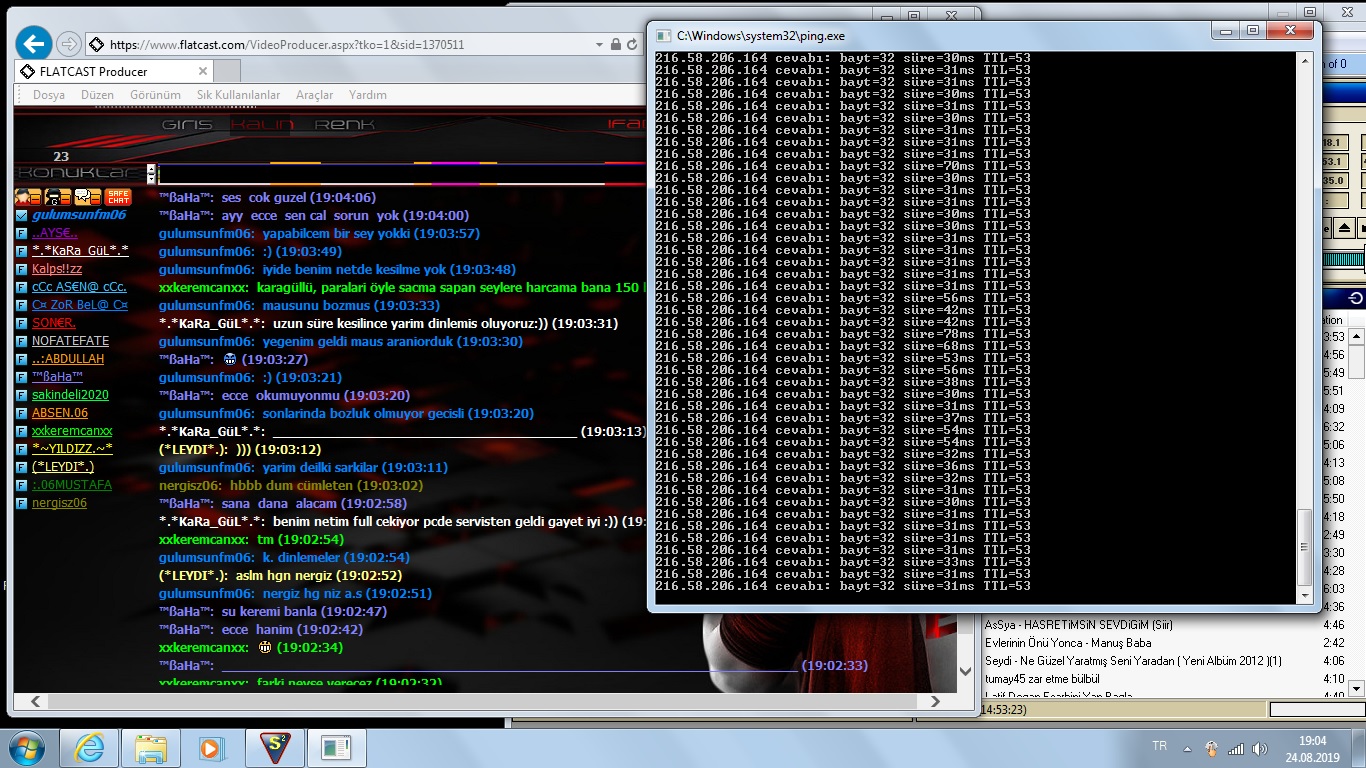1366x768 pixels.
Task: Click the F badge next to NOFATEFATE
Action: click(x=21, y=341)
